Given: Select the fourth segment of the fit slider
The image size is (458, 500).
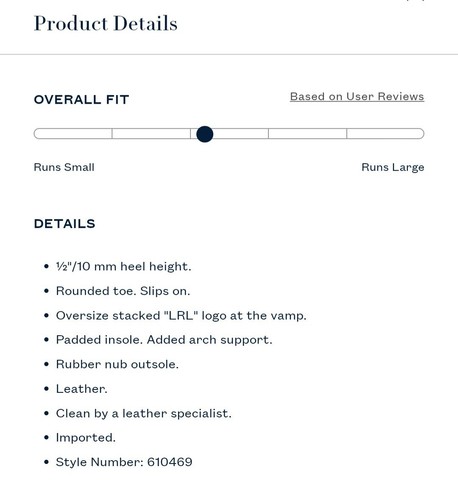Looking at the screenshot, I should click(x=307, y=134).
